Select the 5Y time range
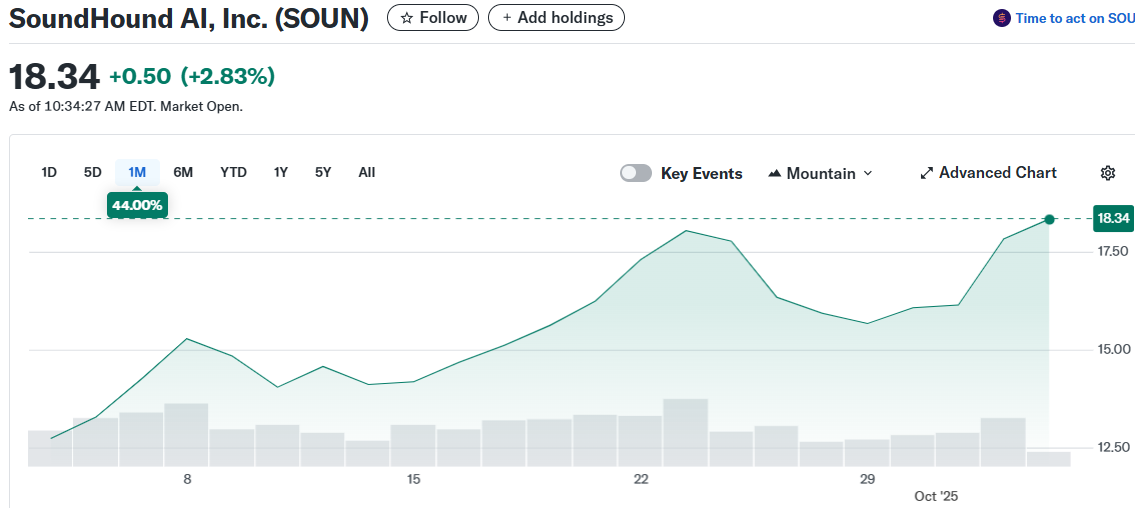 point(323,172)
